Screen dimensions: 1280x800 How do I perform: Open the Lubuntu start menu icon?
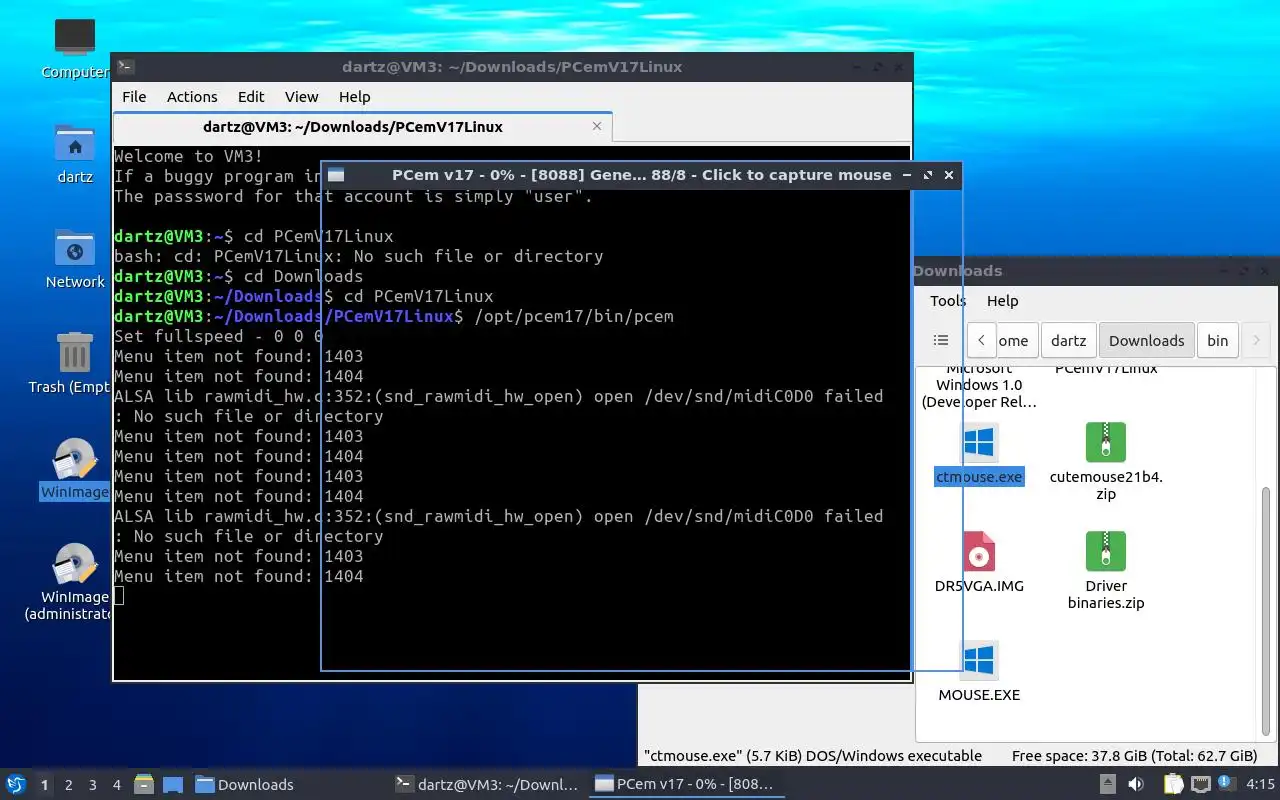tap(16, 784)
